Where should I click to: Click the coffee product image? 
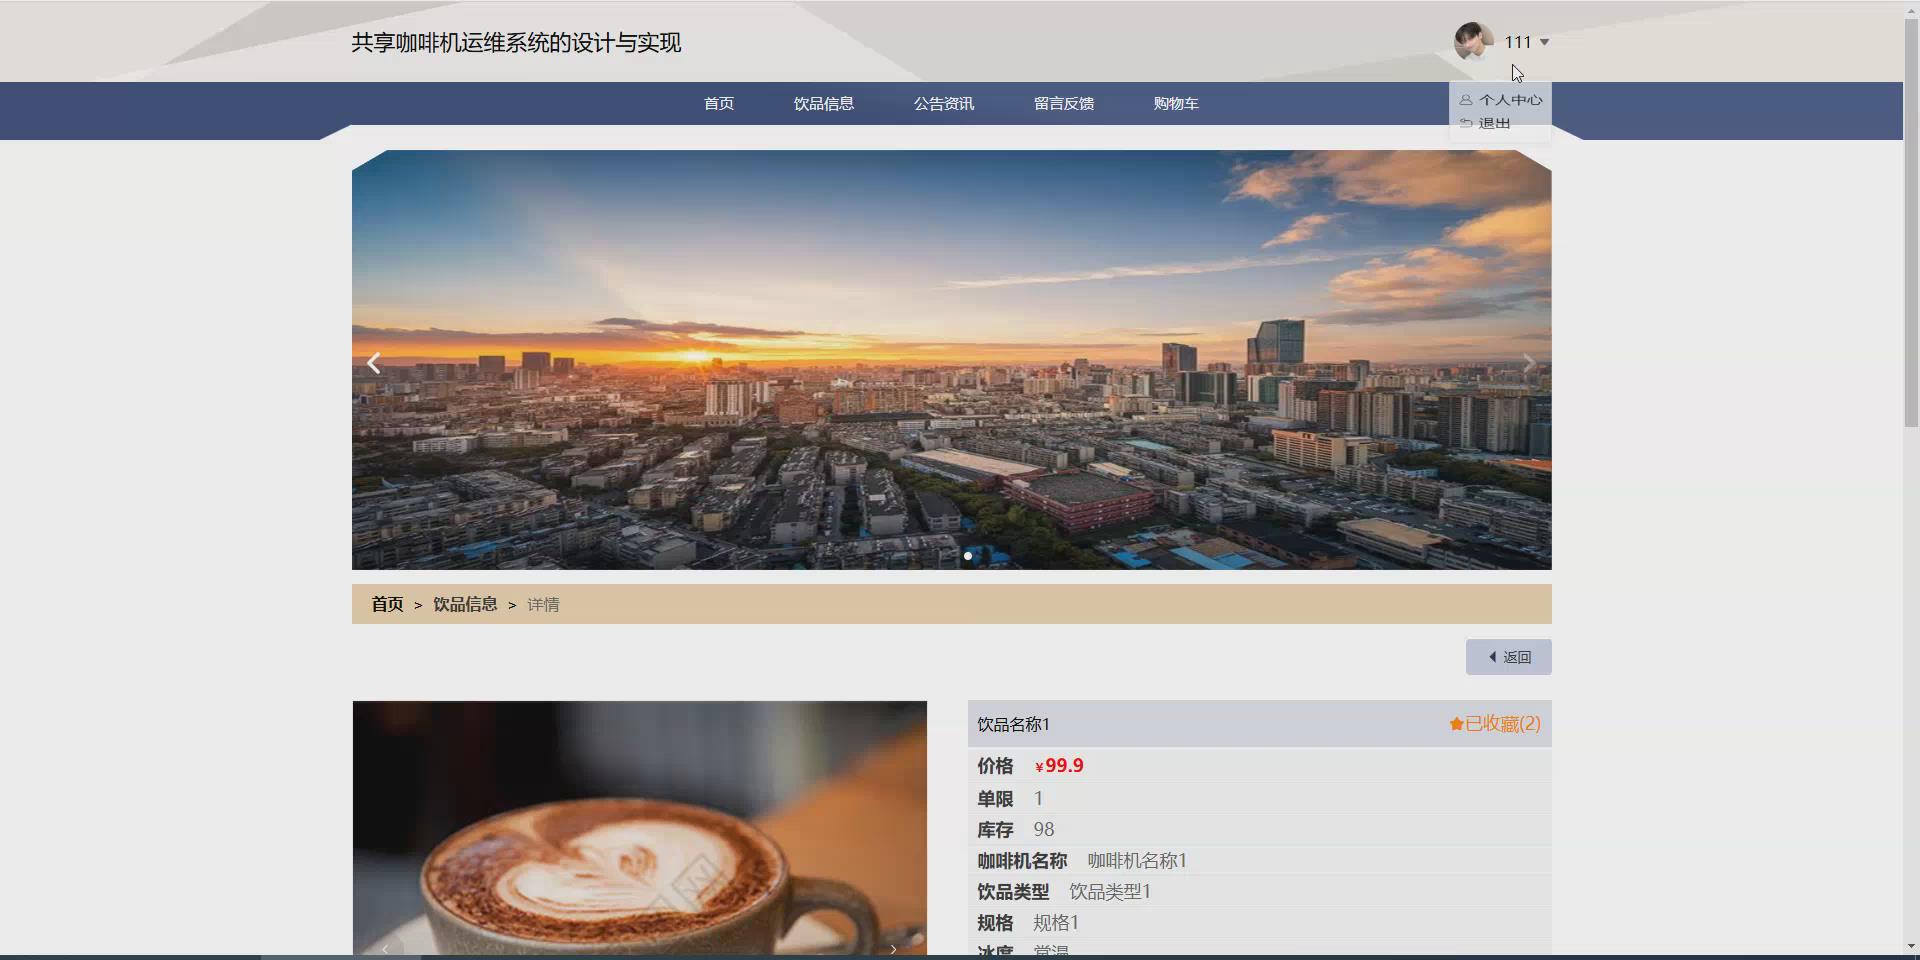coord(640,828)
